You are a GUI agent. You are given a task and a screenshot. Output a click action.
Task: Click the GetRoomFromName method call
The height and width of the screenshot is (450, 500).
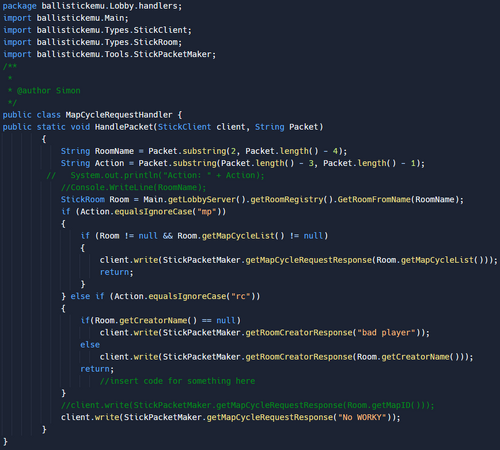[x=374, y=200]
